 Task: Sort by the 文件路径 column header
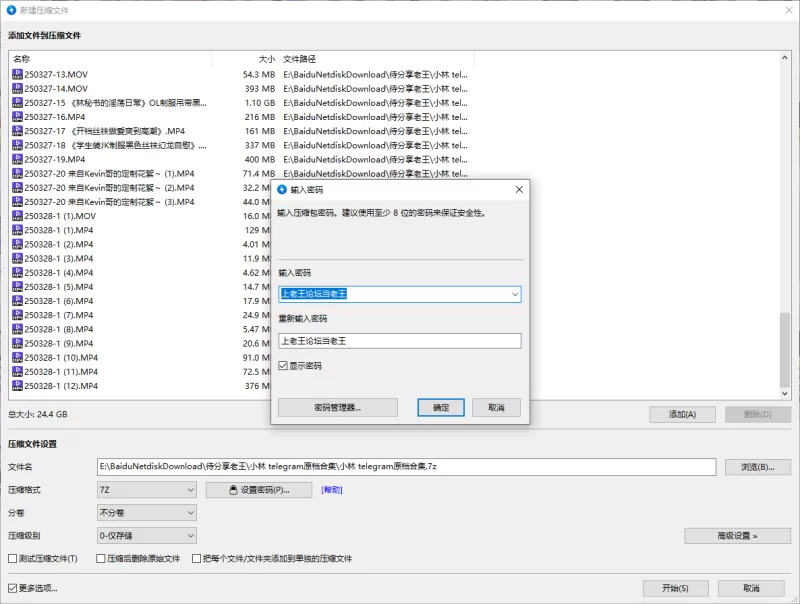click(x=299, y=59)
